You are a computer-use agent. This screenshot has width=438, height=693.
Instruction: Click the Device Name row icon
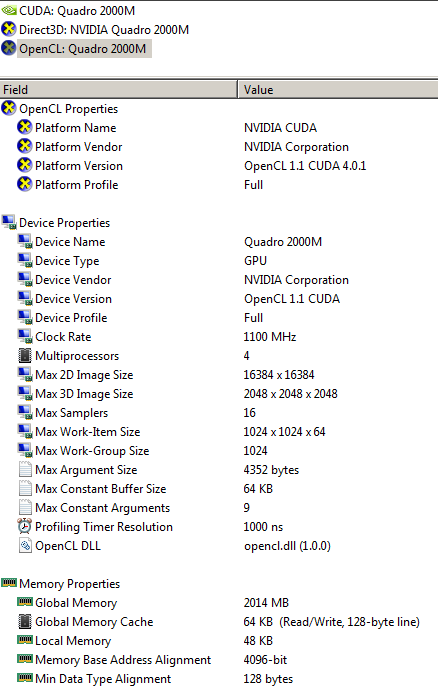point(25,241)
